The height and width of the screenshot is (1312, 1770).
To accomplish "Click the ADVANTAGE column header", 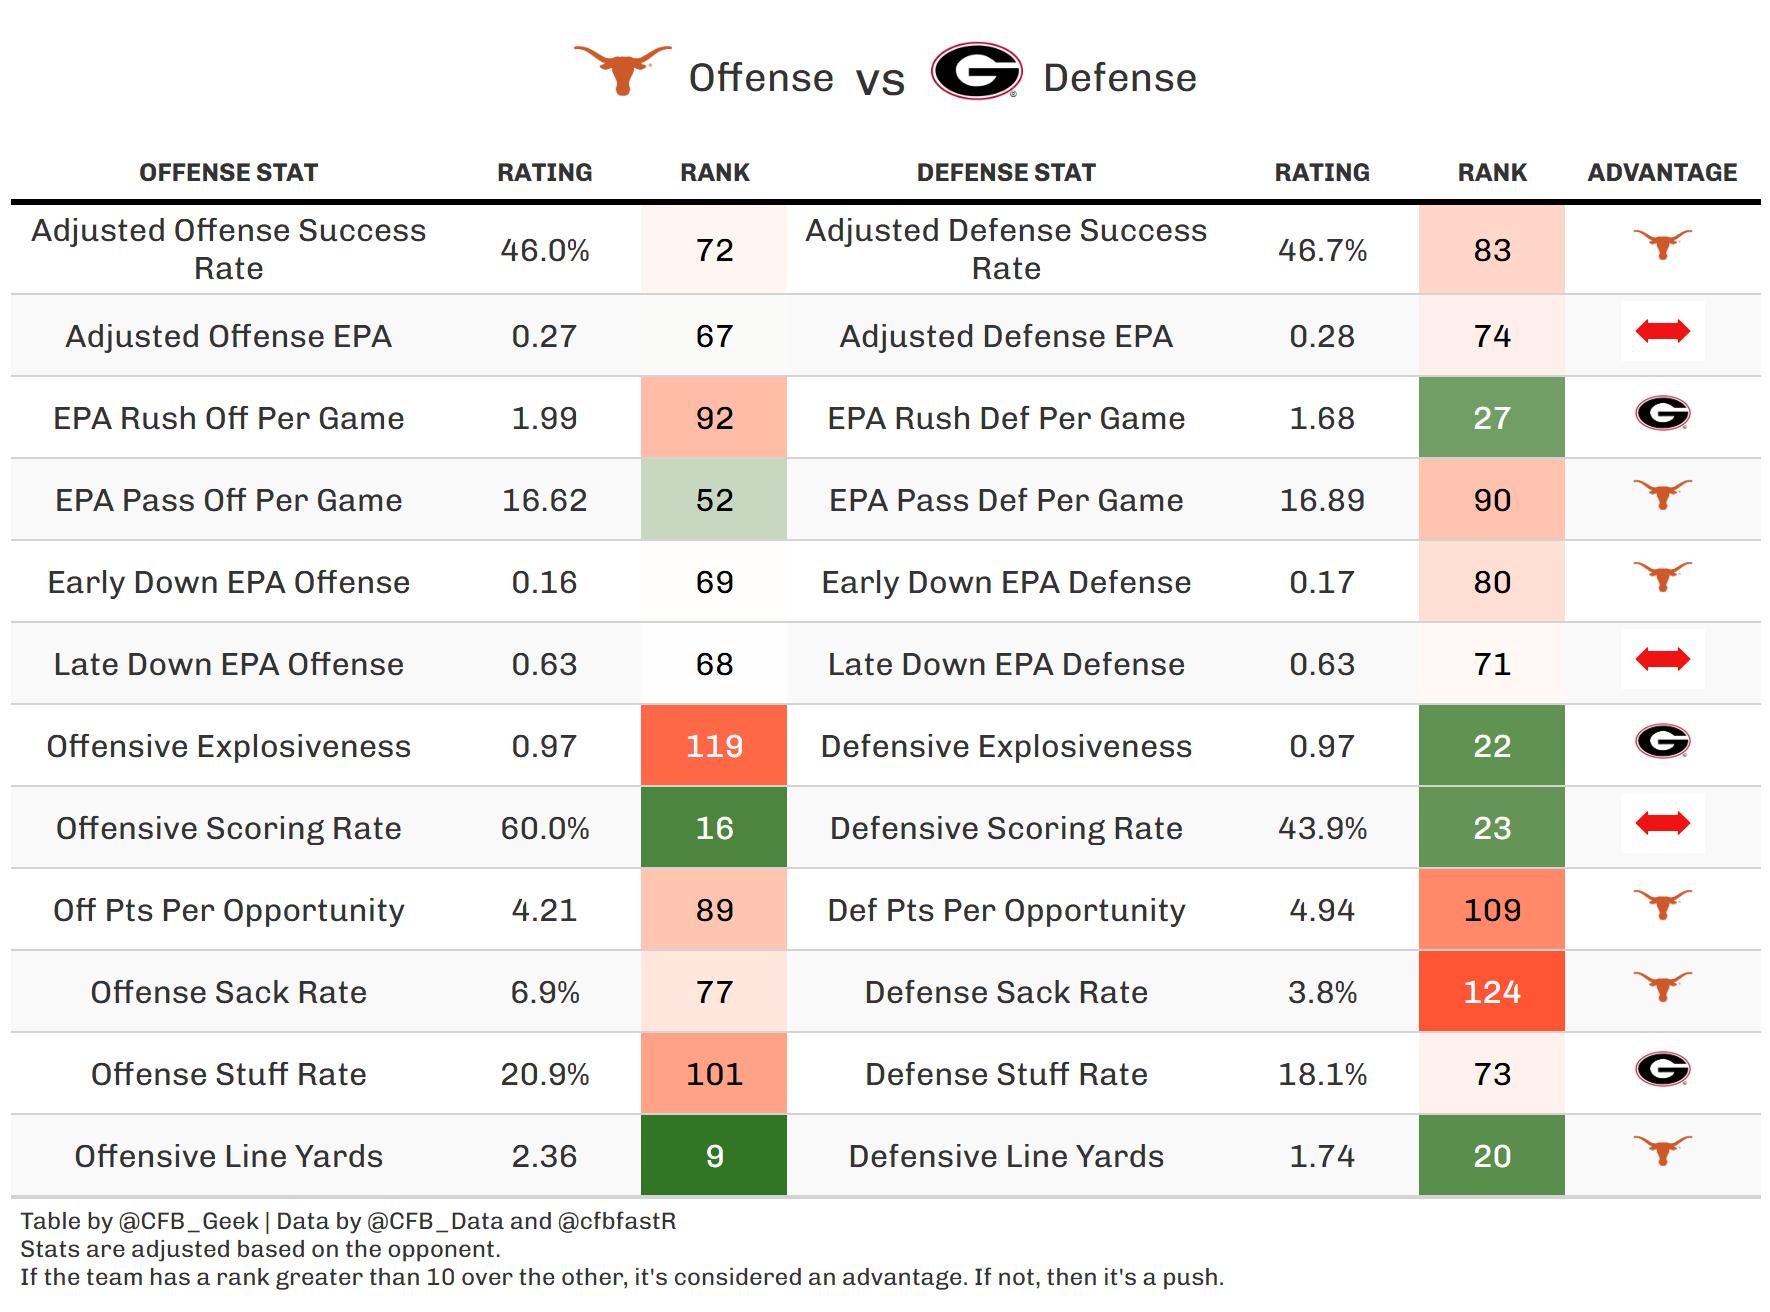I will 1662,173.
